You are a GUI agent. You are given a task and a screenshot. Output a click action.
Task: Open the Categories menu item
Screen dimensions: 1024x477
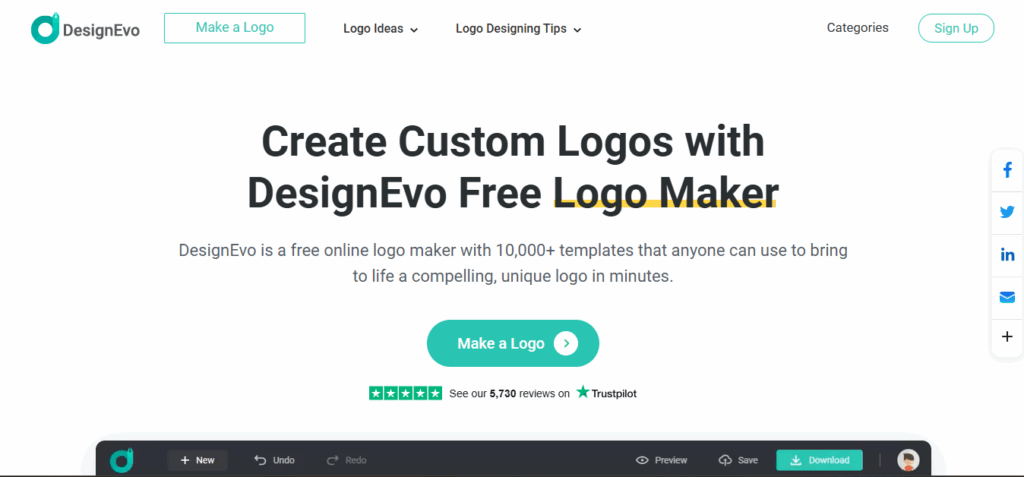(x=857, y=27)
